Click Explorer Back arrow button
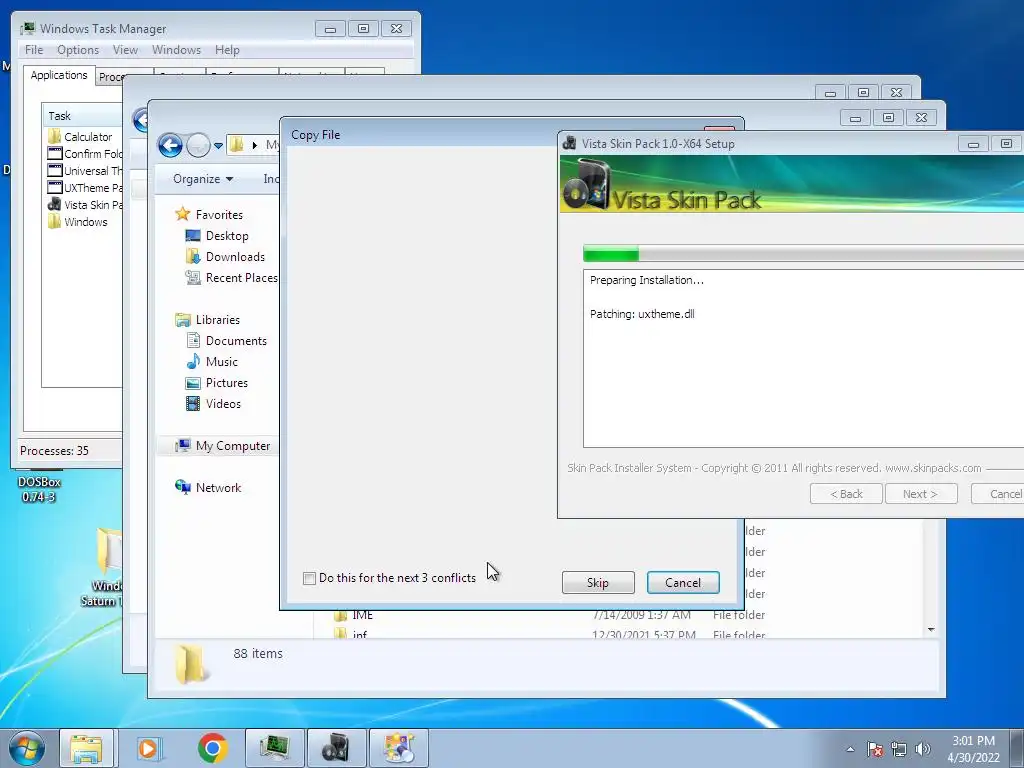Image resolution: width=1024 pixels, height=768 pixels. [x=170, y=145]
